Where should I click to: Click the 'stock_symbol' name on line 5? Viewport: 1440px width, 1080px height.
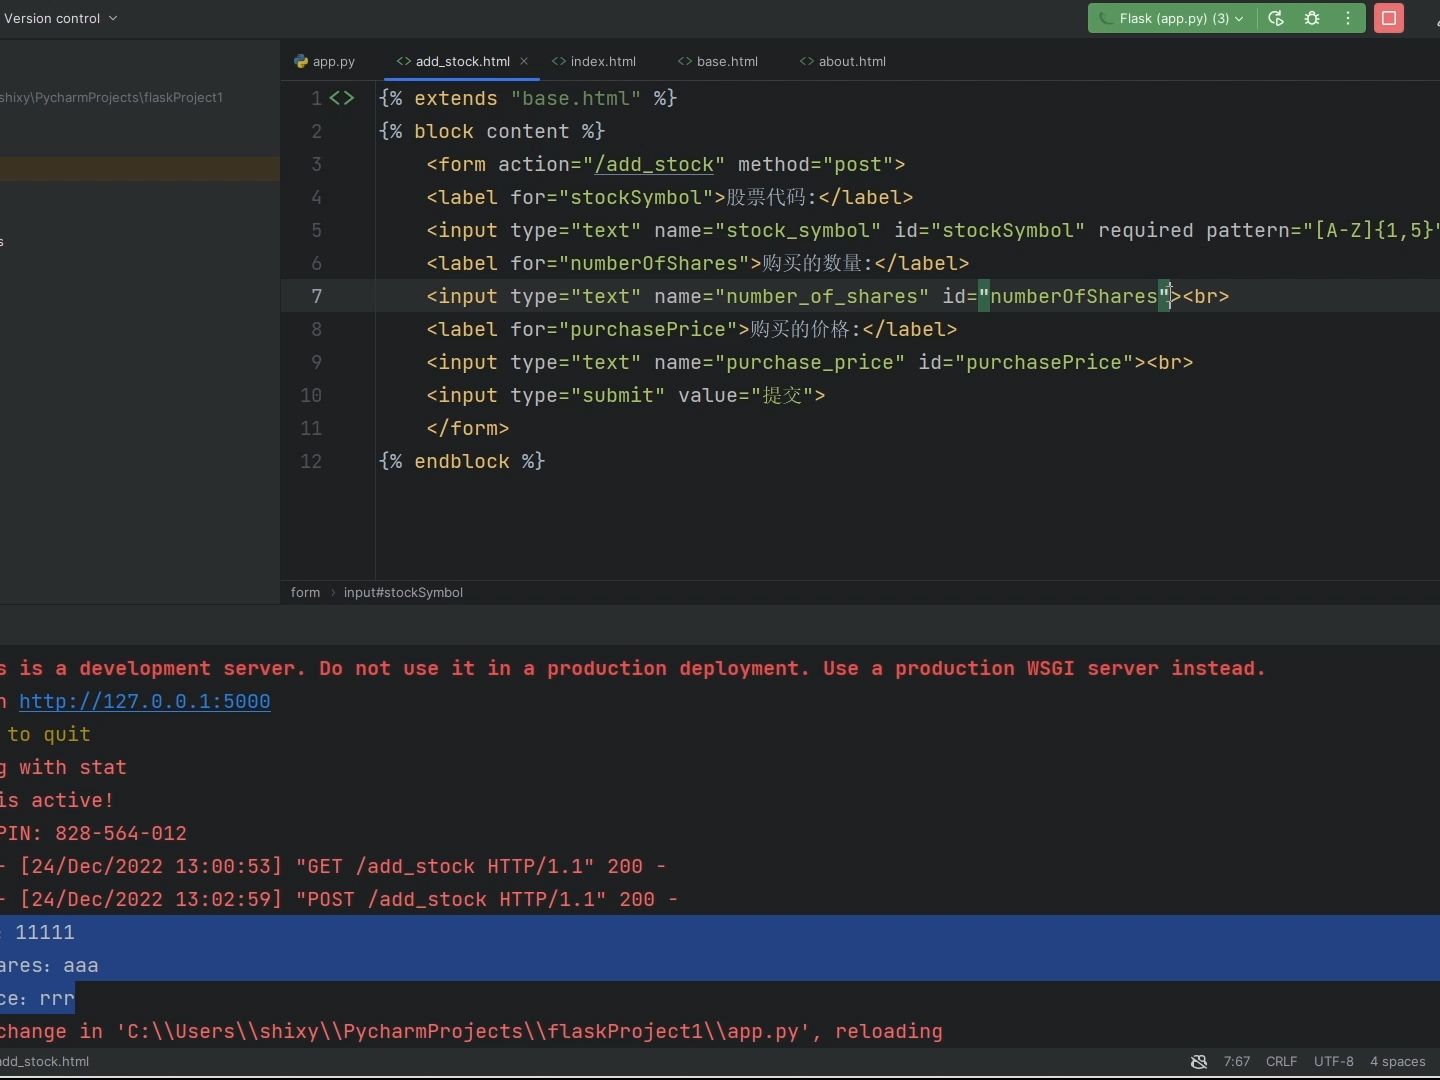tap(798, 230)
